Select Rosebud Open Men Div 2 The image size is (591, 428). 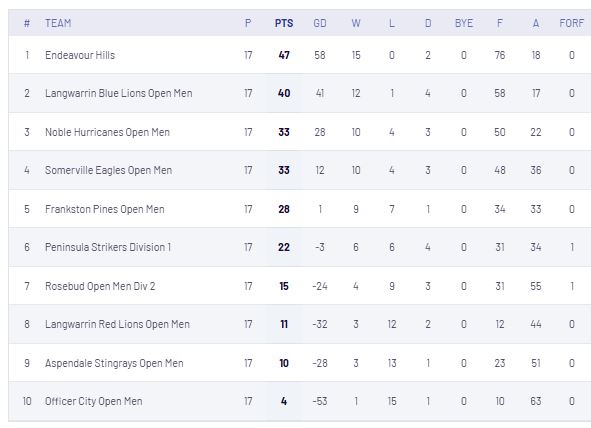[100, 286]
